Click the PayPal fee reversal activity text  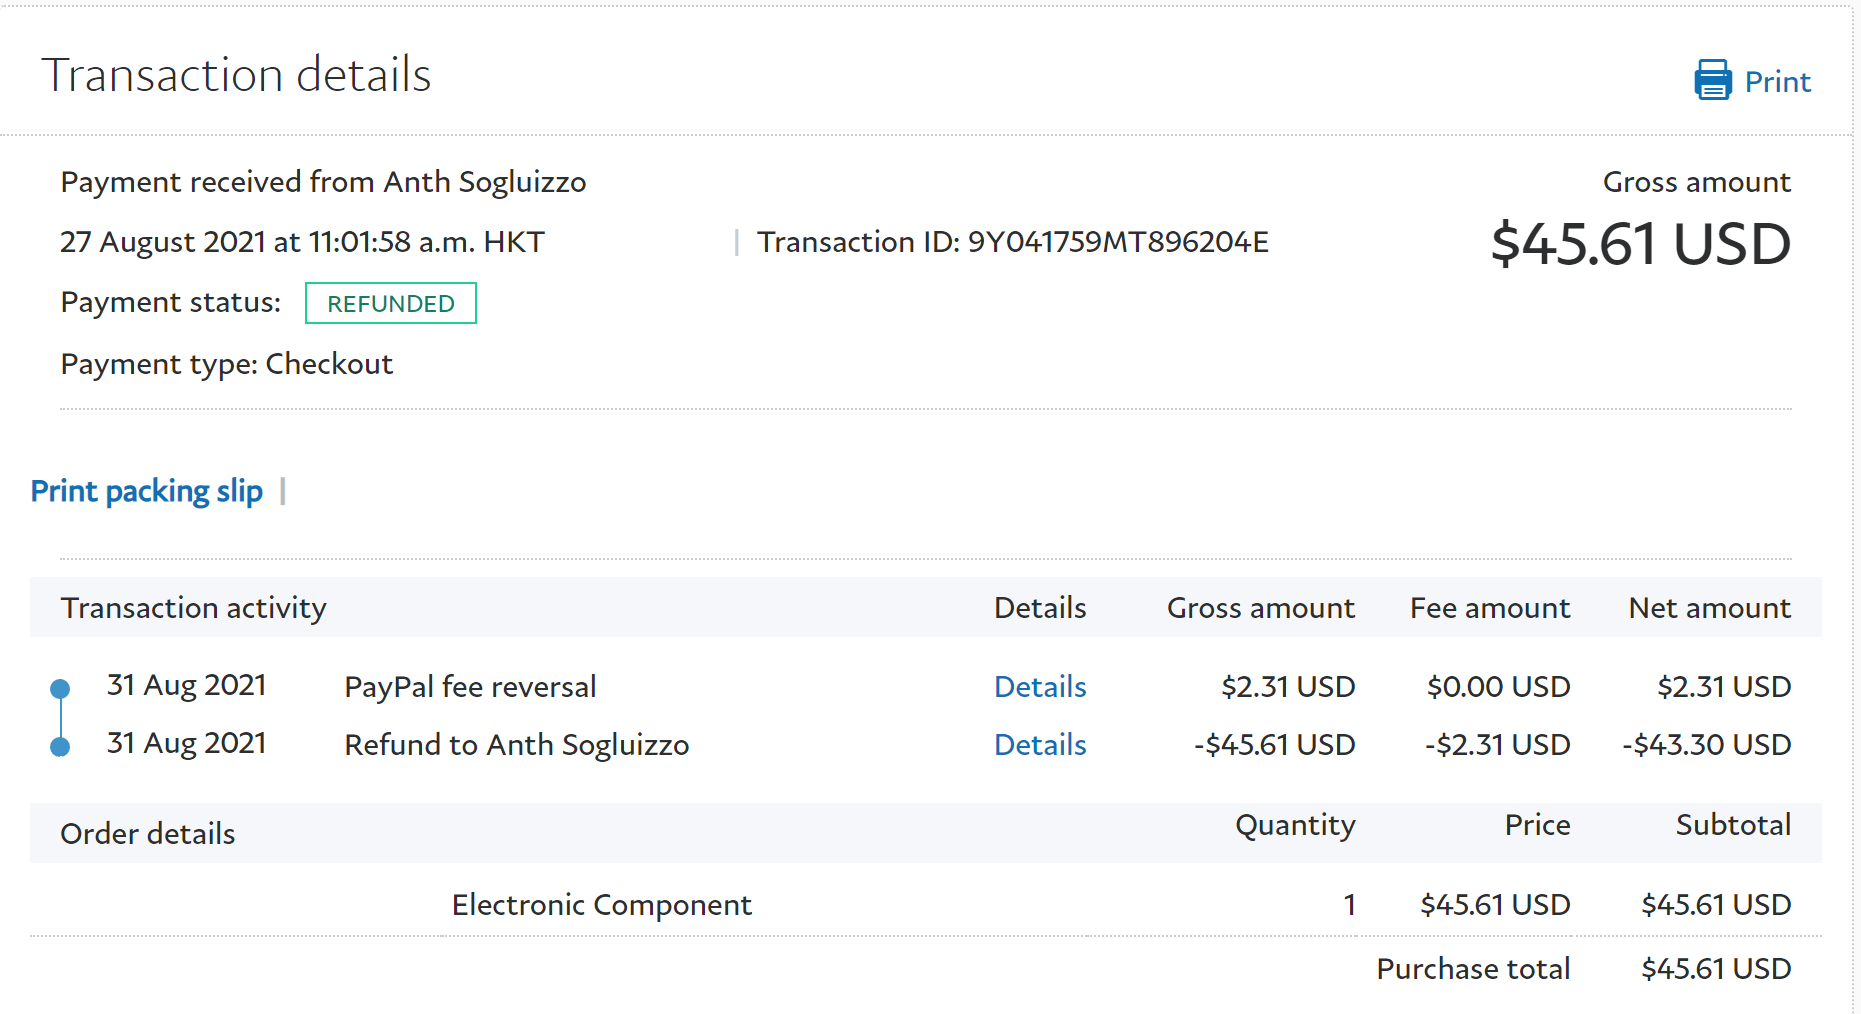coord(470,687)
